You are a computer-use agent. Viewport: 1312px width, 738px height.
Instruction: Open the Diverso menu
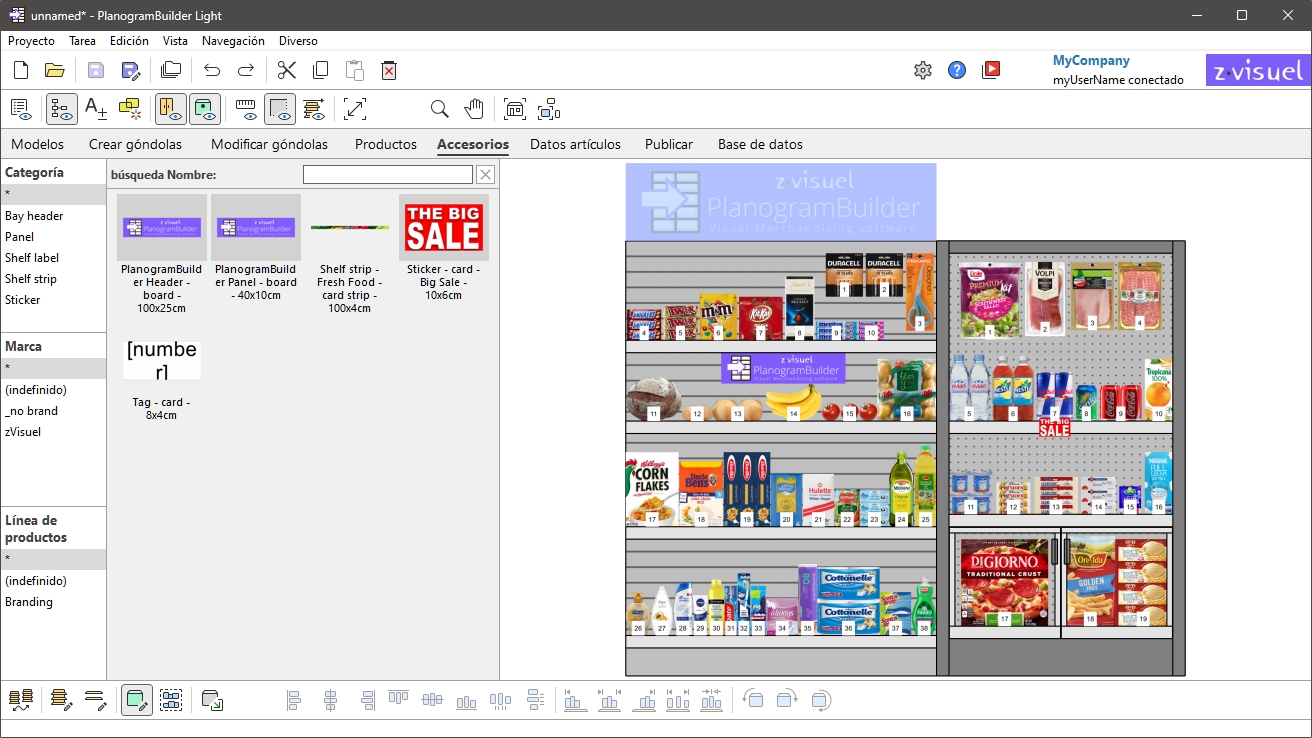298,41
